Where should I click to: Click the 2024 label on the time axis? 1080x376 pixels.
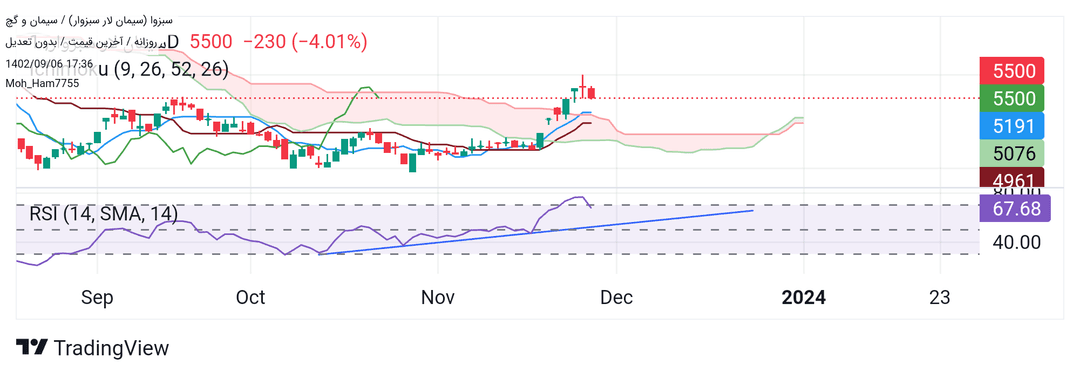[x=804, y=297]
